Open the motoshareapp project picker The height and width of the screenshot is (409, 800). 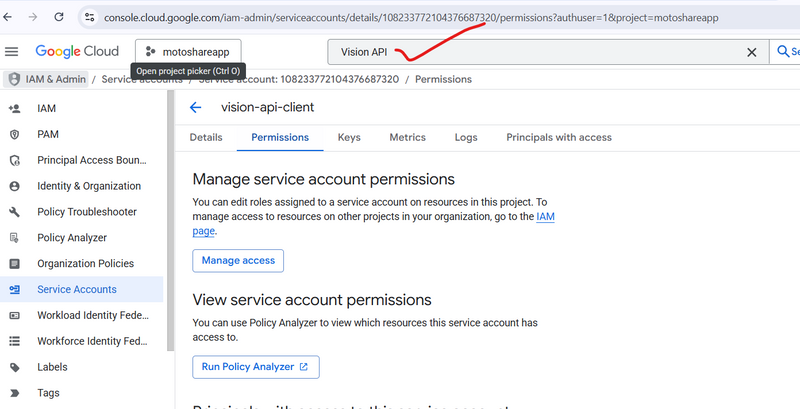(x=188, y=52)
